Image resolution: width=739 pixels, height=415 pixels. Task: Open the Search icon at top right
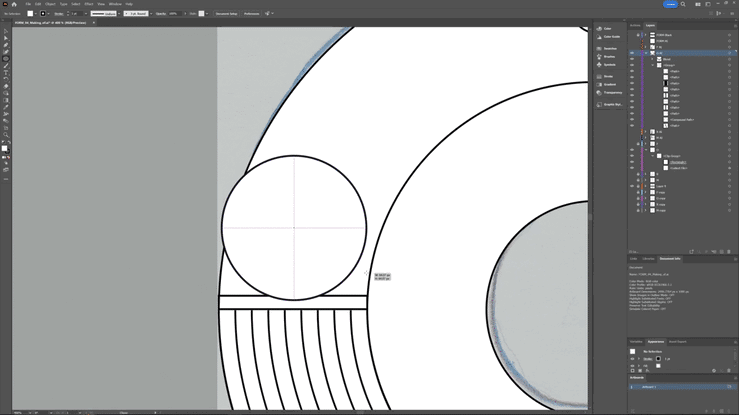tap(683, 4)
